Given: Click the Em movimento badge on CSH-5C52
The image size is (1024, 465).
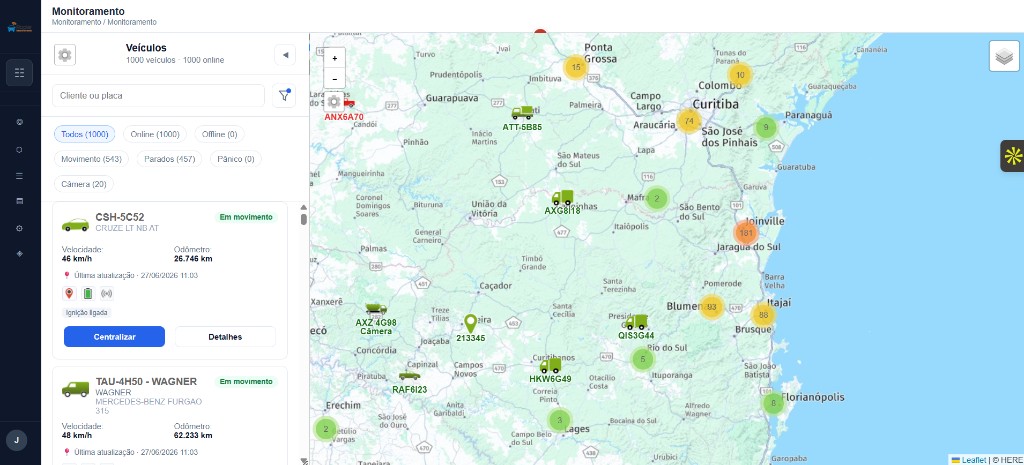Looking at the screenshot, I should click(246, 217).
